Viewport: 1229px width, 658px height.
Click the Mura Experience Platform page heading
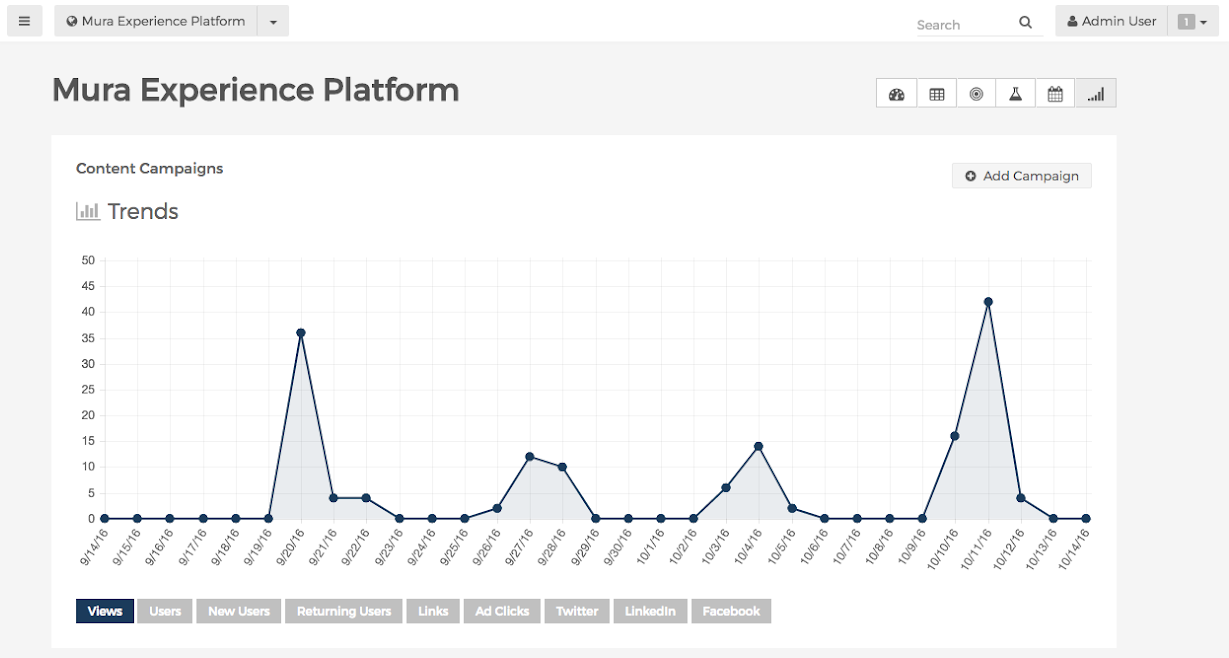coord(256,90)
